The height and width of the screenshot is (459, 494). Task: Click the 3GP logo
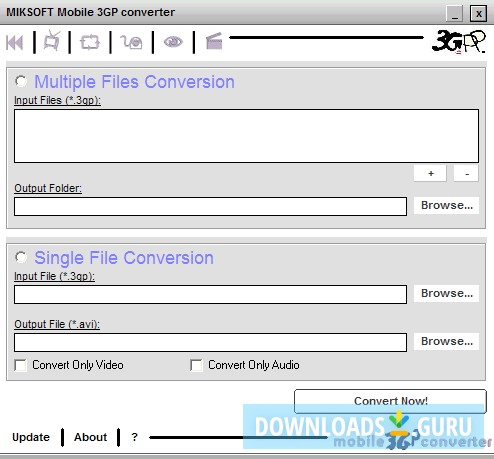459,41
